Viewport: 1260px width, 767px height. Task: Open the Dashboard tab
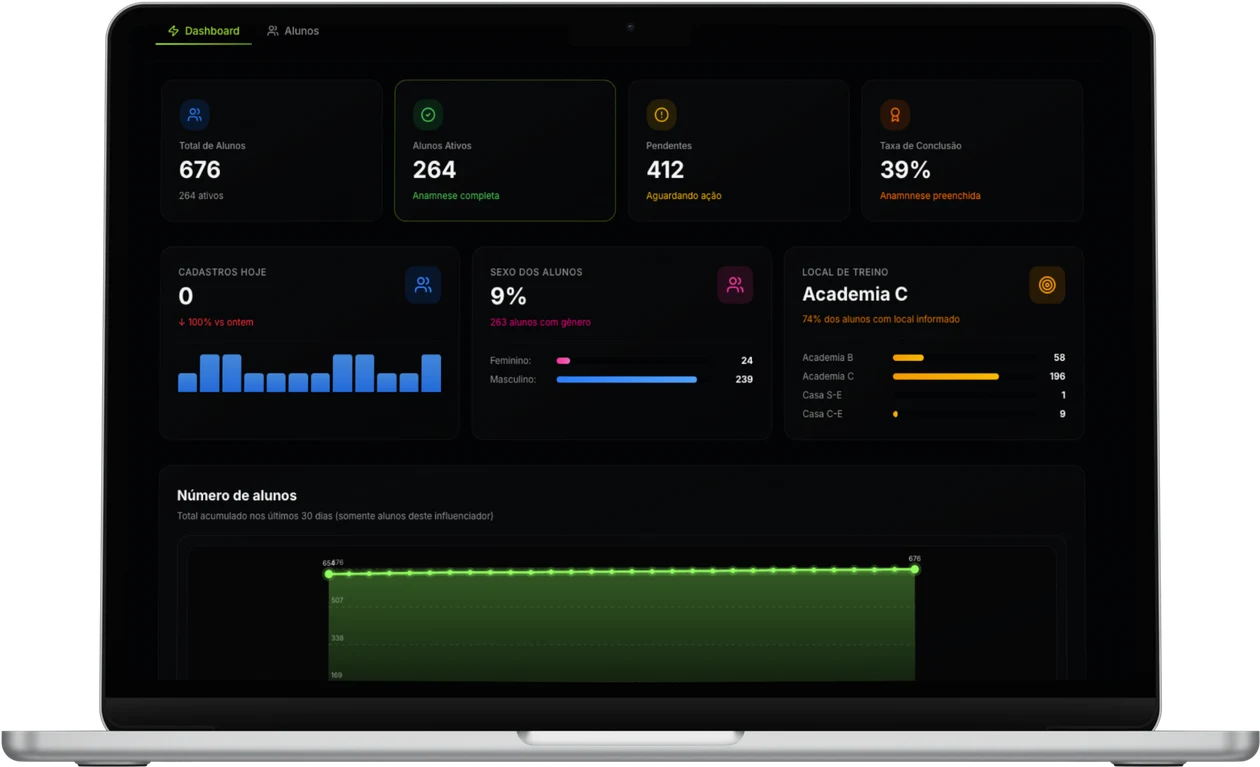tap(204, 31)
